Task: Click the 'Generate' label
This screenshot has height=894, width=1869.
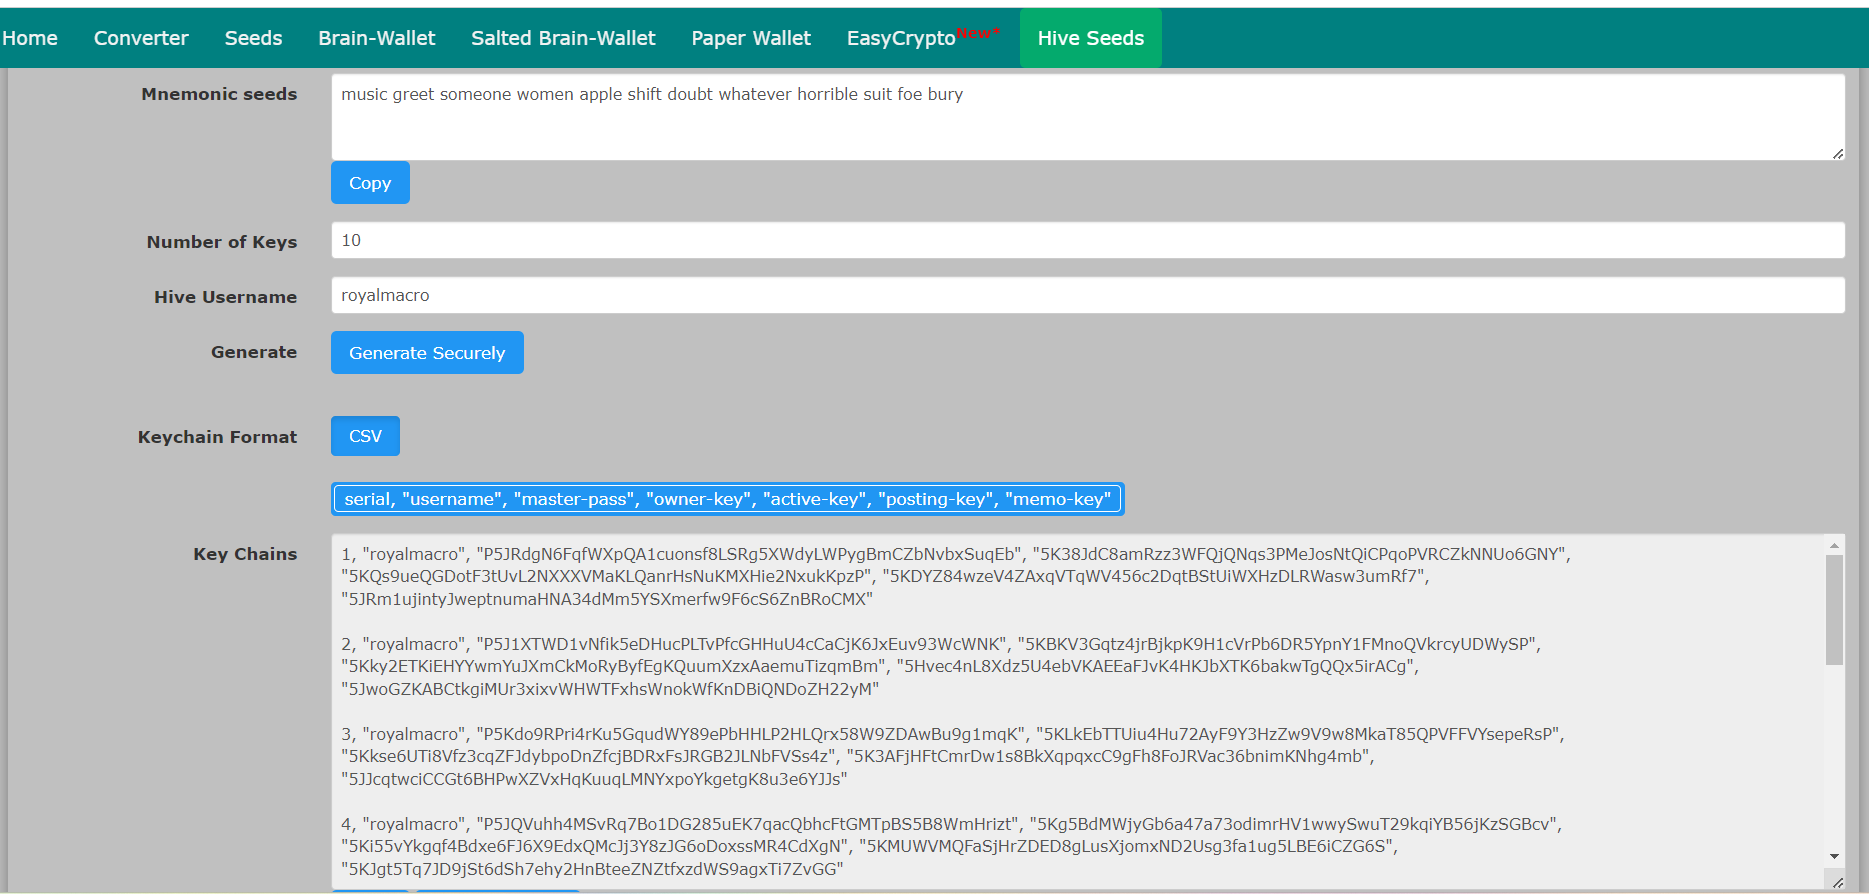Action: pos(254,352)
